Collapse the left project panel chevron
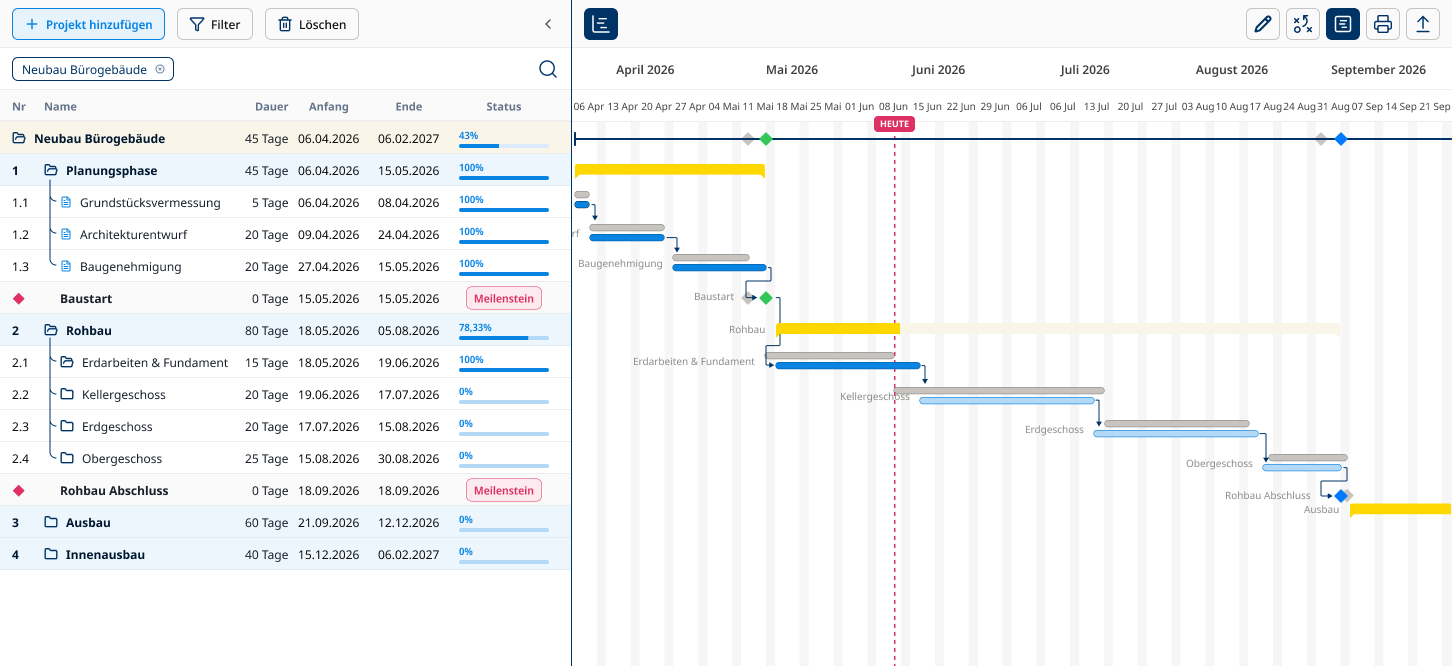 [x=548, y=24]
